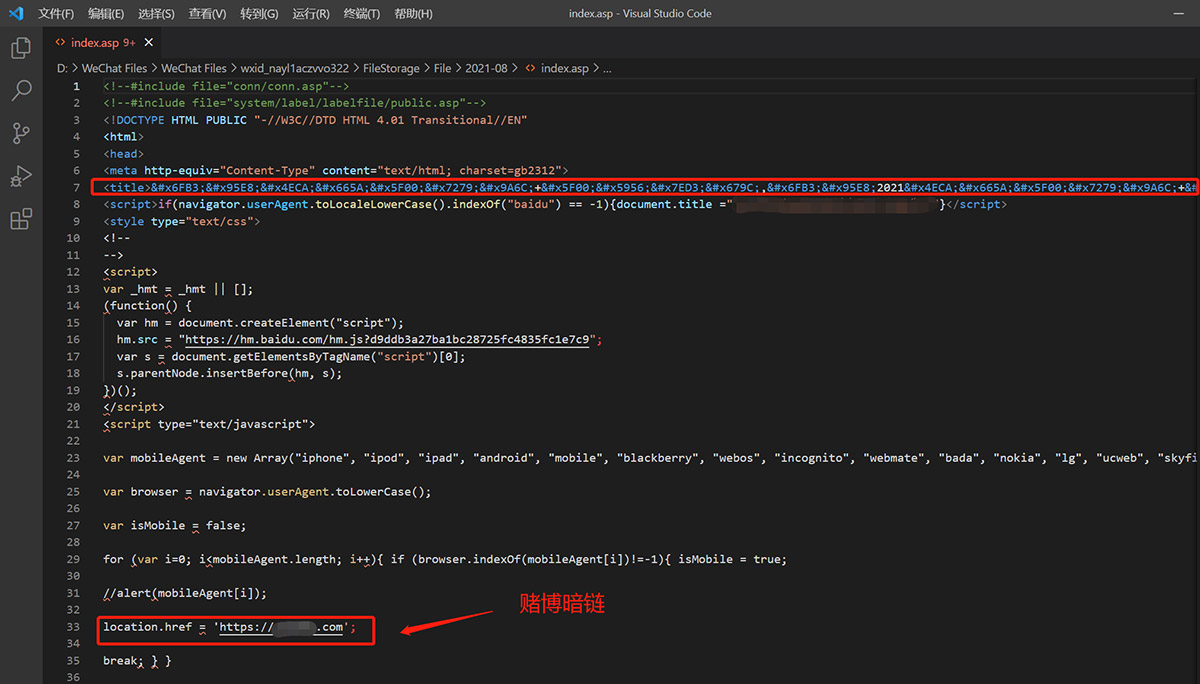Open the 编辑(E) menu

[106, 14]
